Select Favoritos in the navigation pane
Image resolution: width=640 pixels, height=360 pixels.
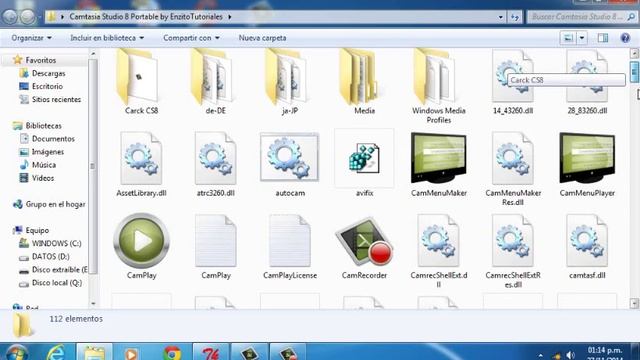coord(40,60)
